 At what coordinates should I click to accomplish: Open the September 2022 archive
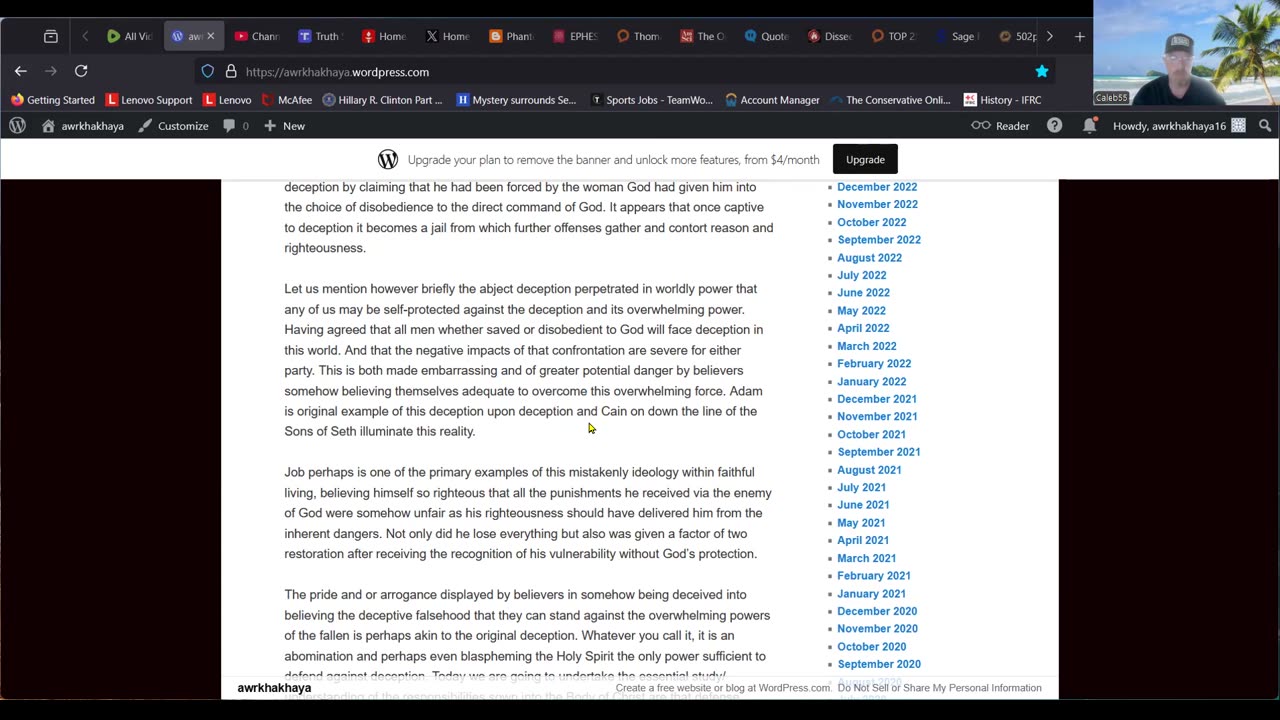[x=879, y=240]
